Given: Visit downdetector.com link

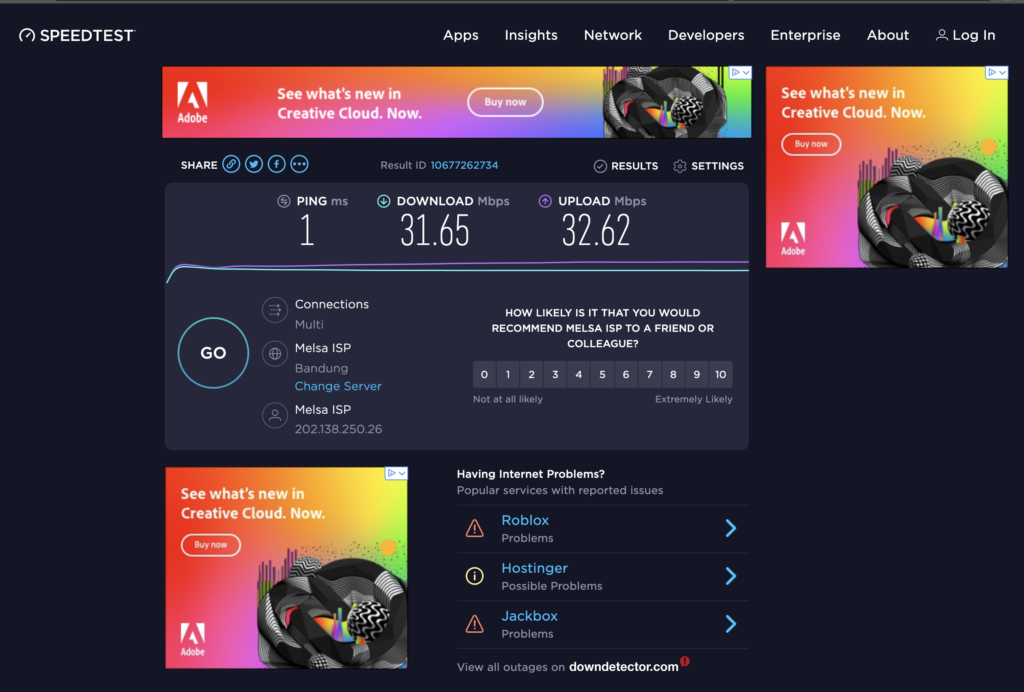Looking at the screenshot, I should click(624, 667).
